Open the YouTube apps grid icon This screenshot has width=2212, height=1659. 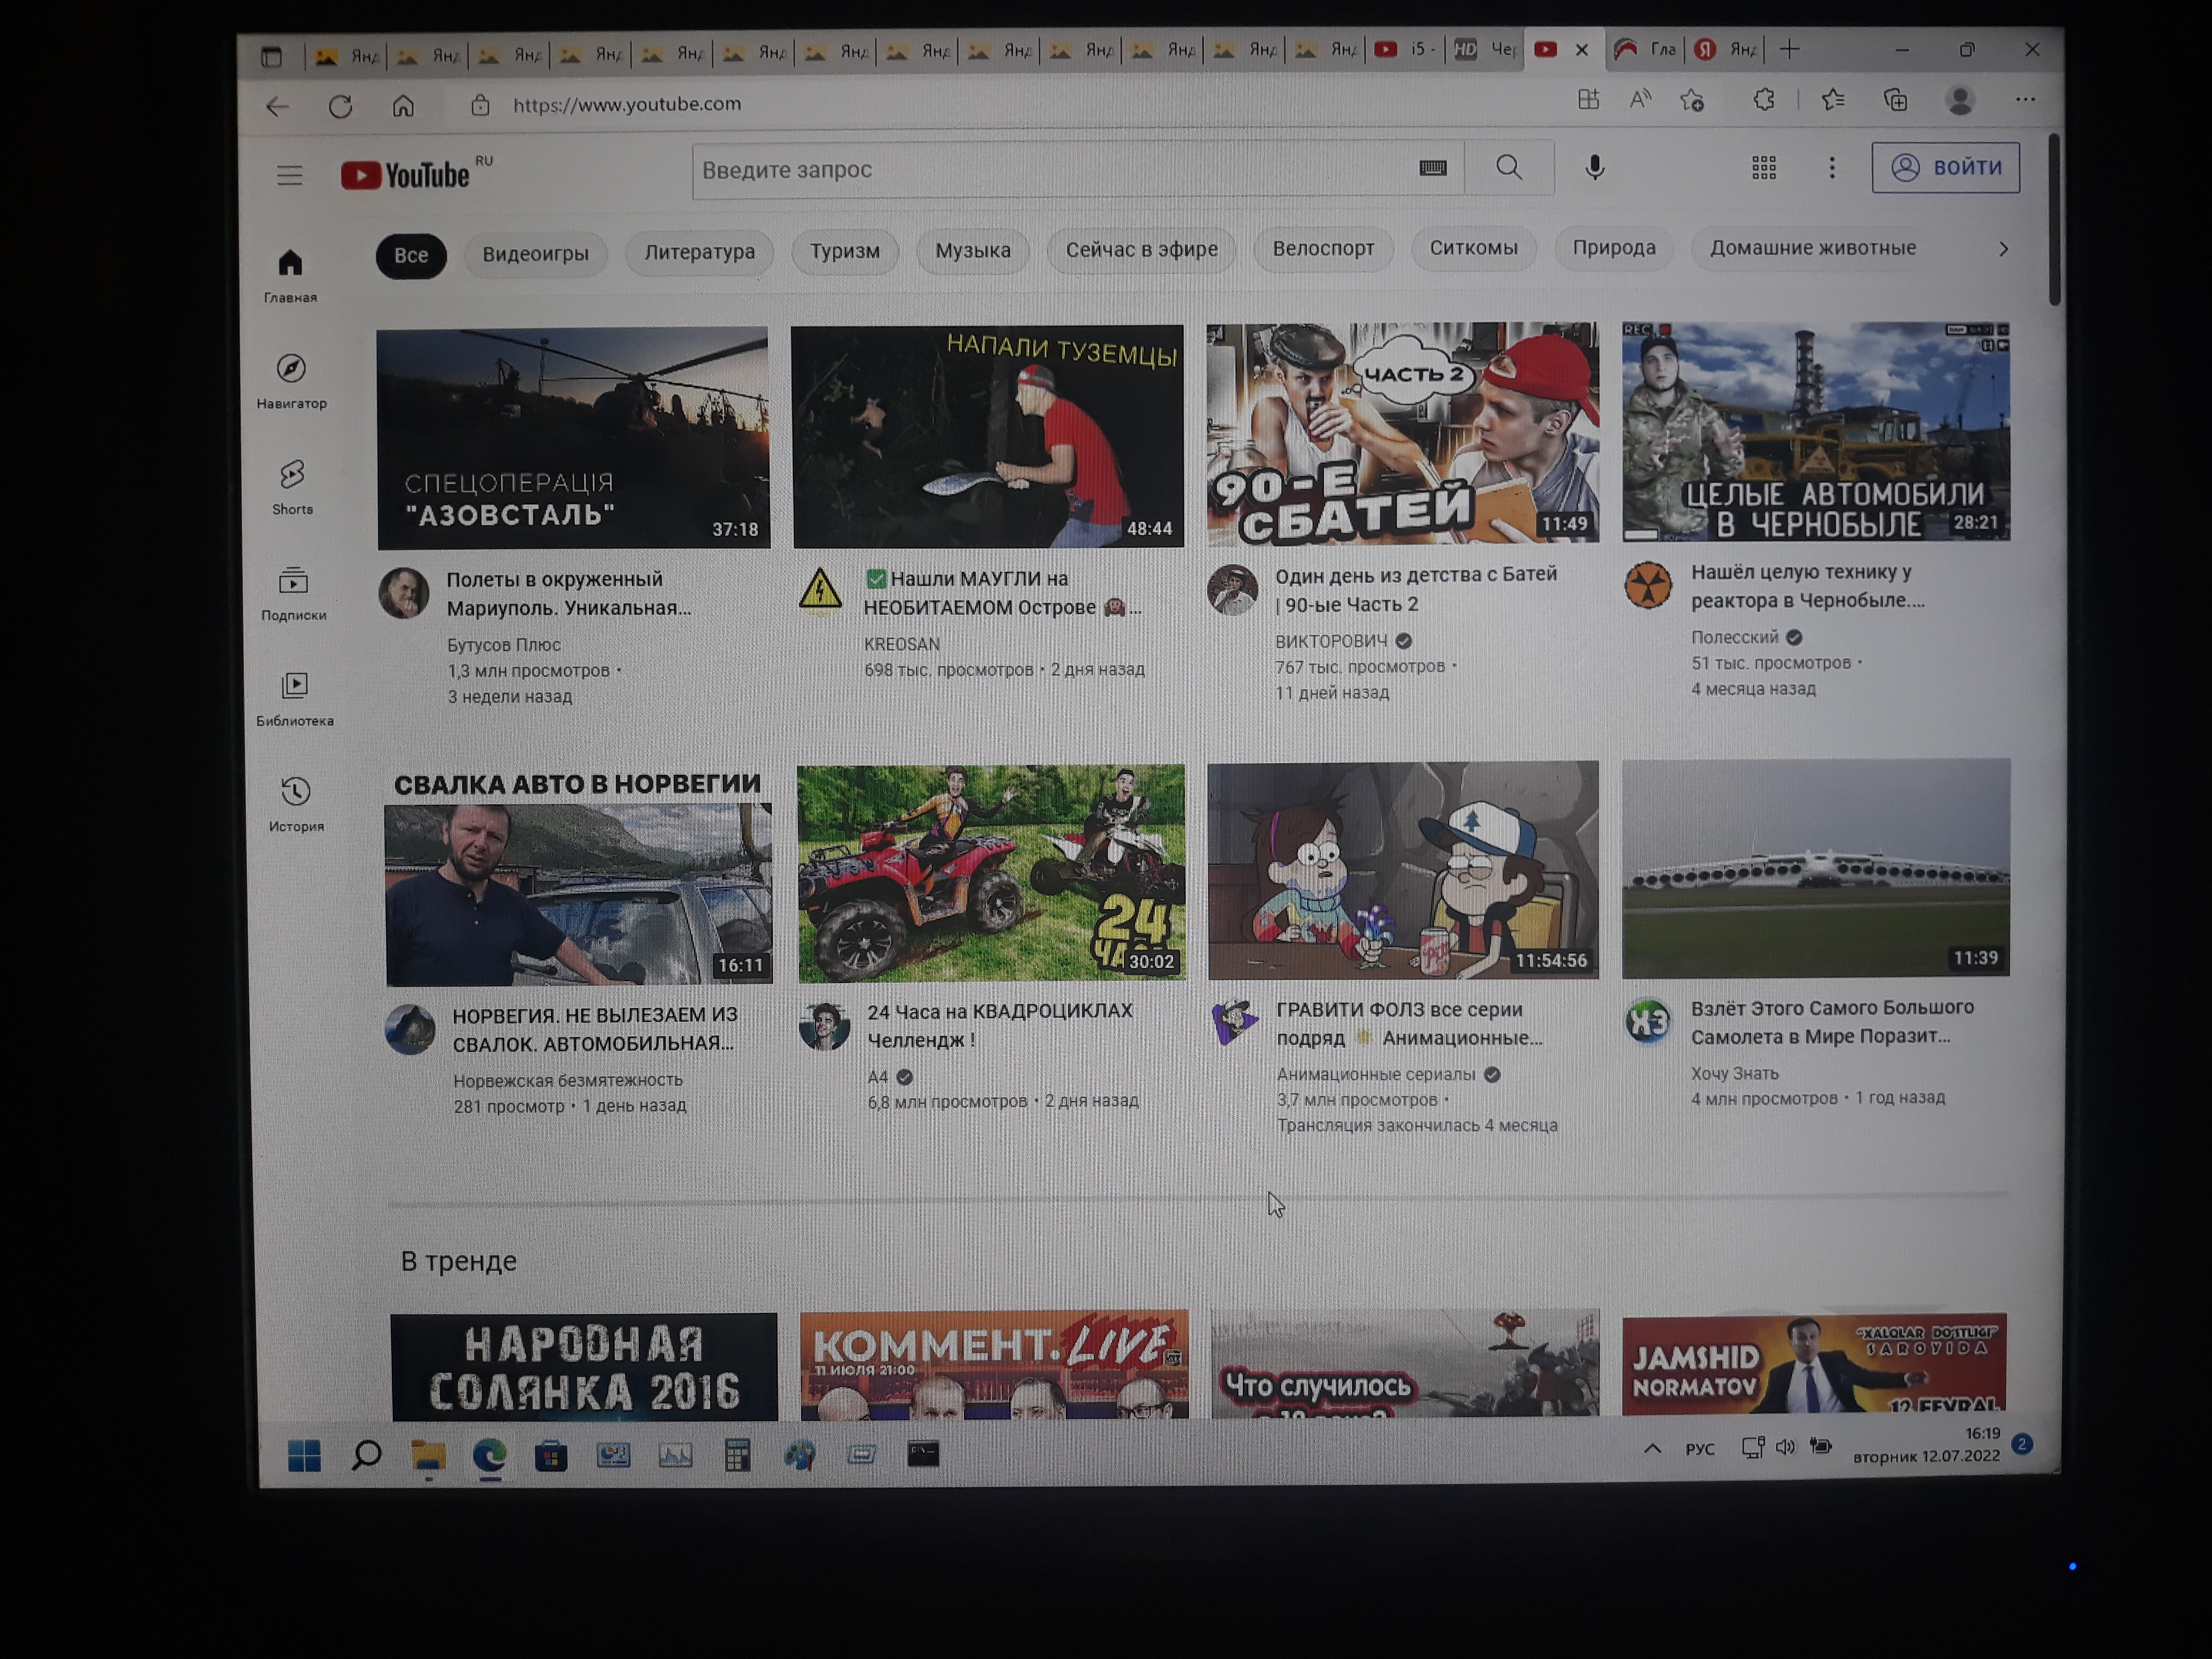click(x=1763, y=168)
